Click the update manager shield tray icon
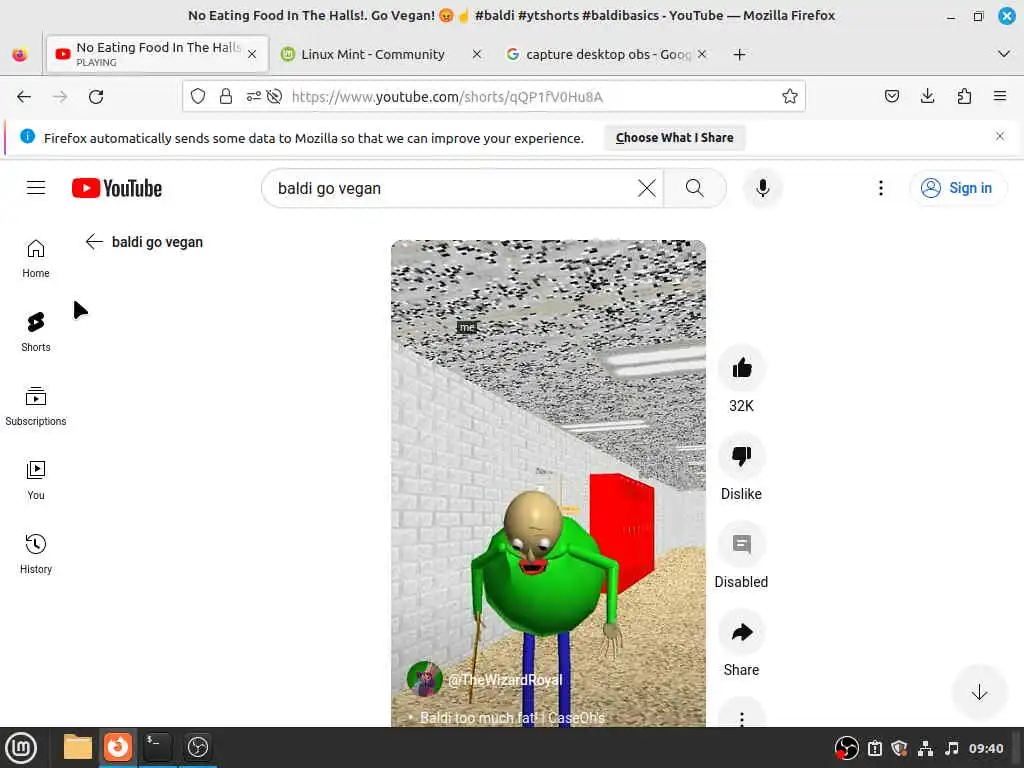This screenshot has height=768, width=1024. click(x=899, y=748)
